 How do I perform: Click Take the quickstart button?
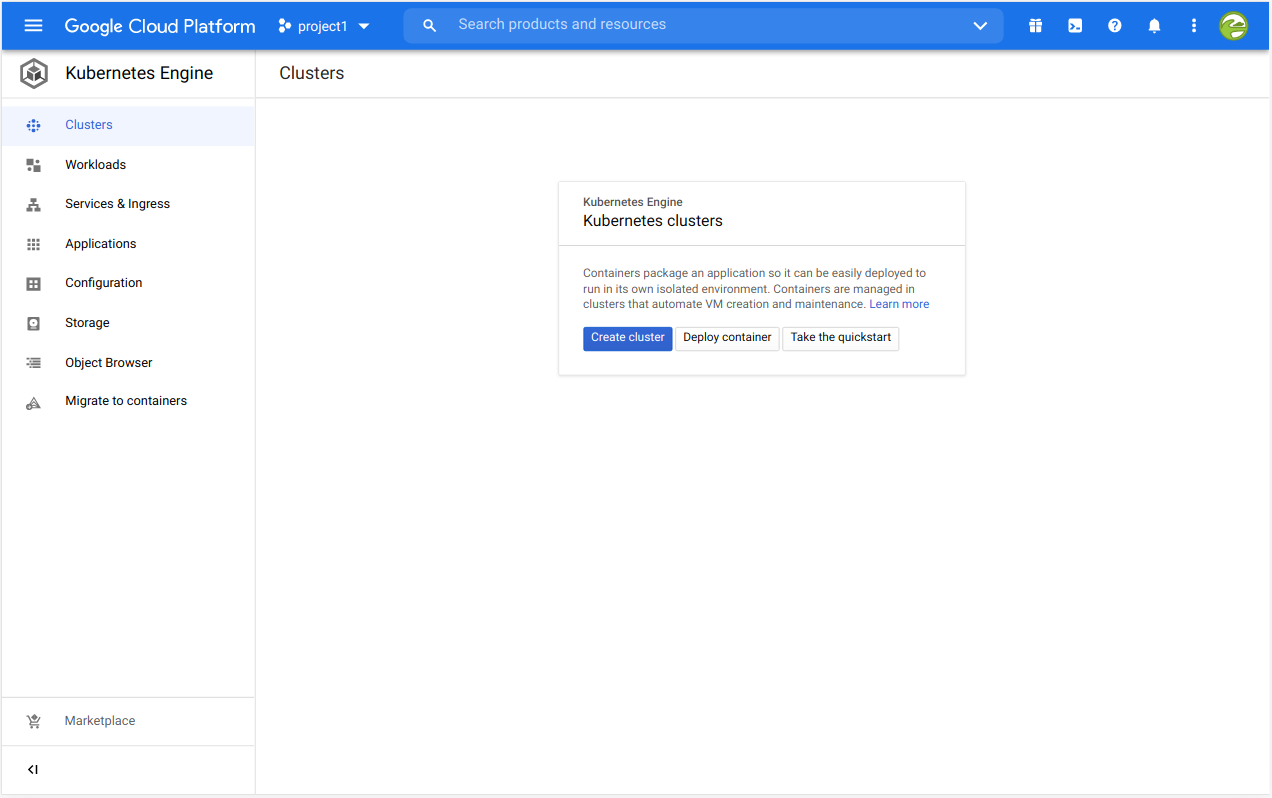tap(841, 338)
